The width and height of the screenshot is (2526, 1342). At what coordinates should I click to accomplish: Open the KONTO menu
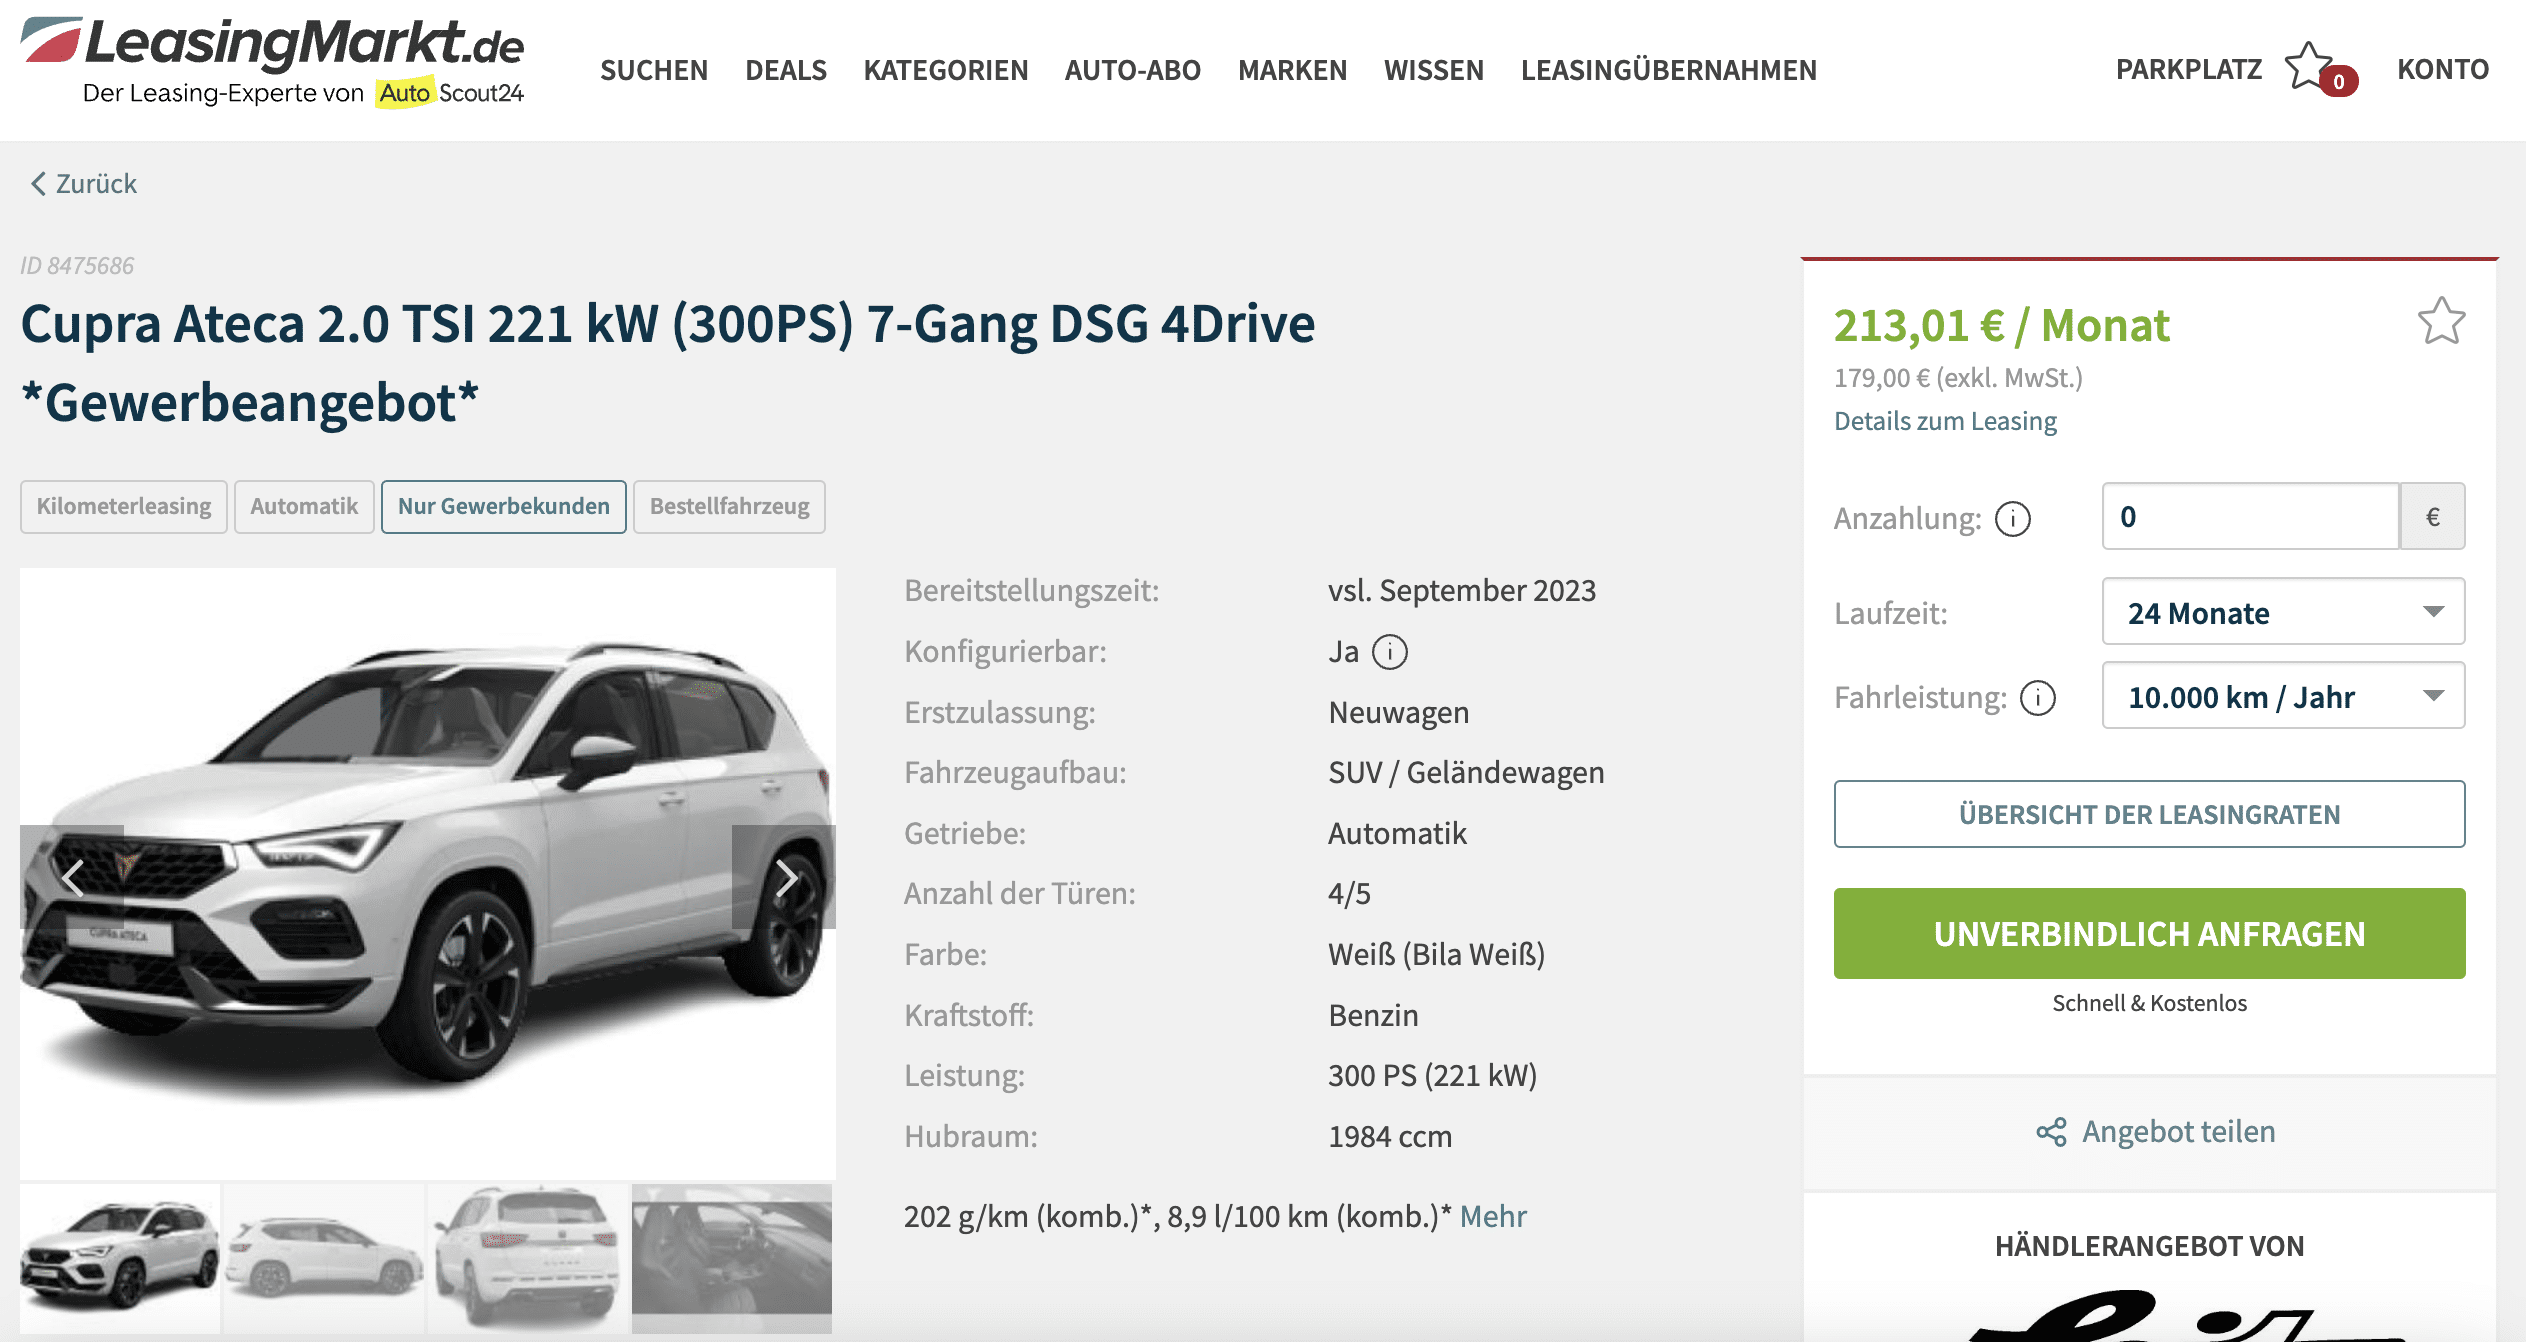coord(2443,69)
